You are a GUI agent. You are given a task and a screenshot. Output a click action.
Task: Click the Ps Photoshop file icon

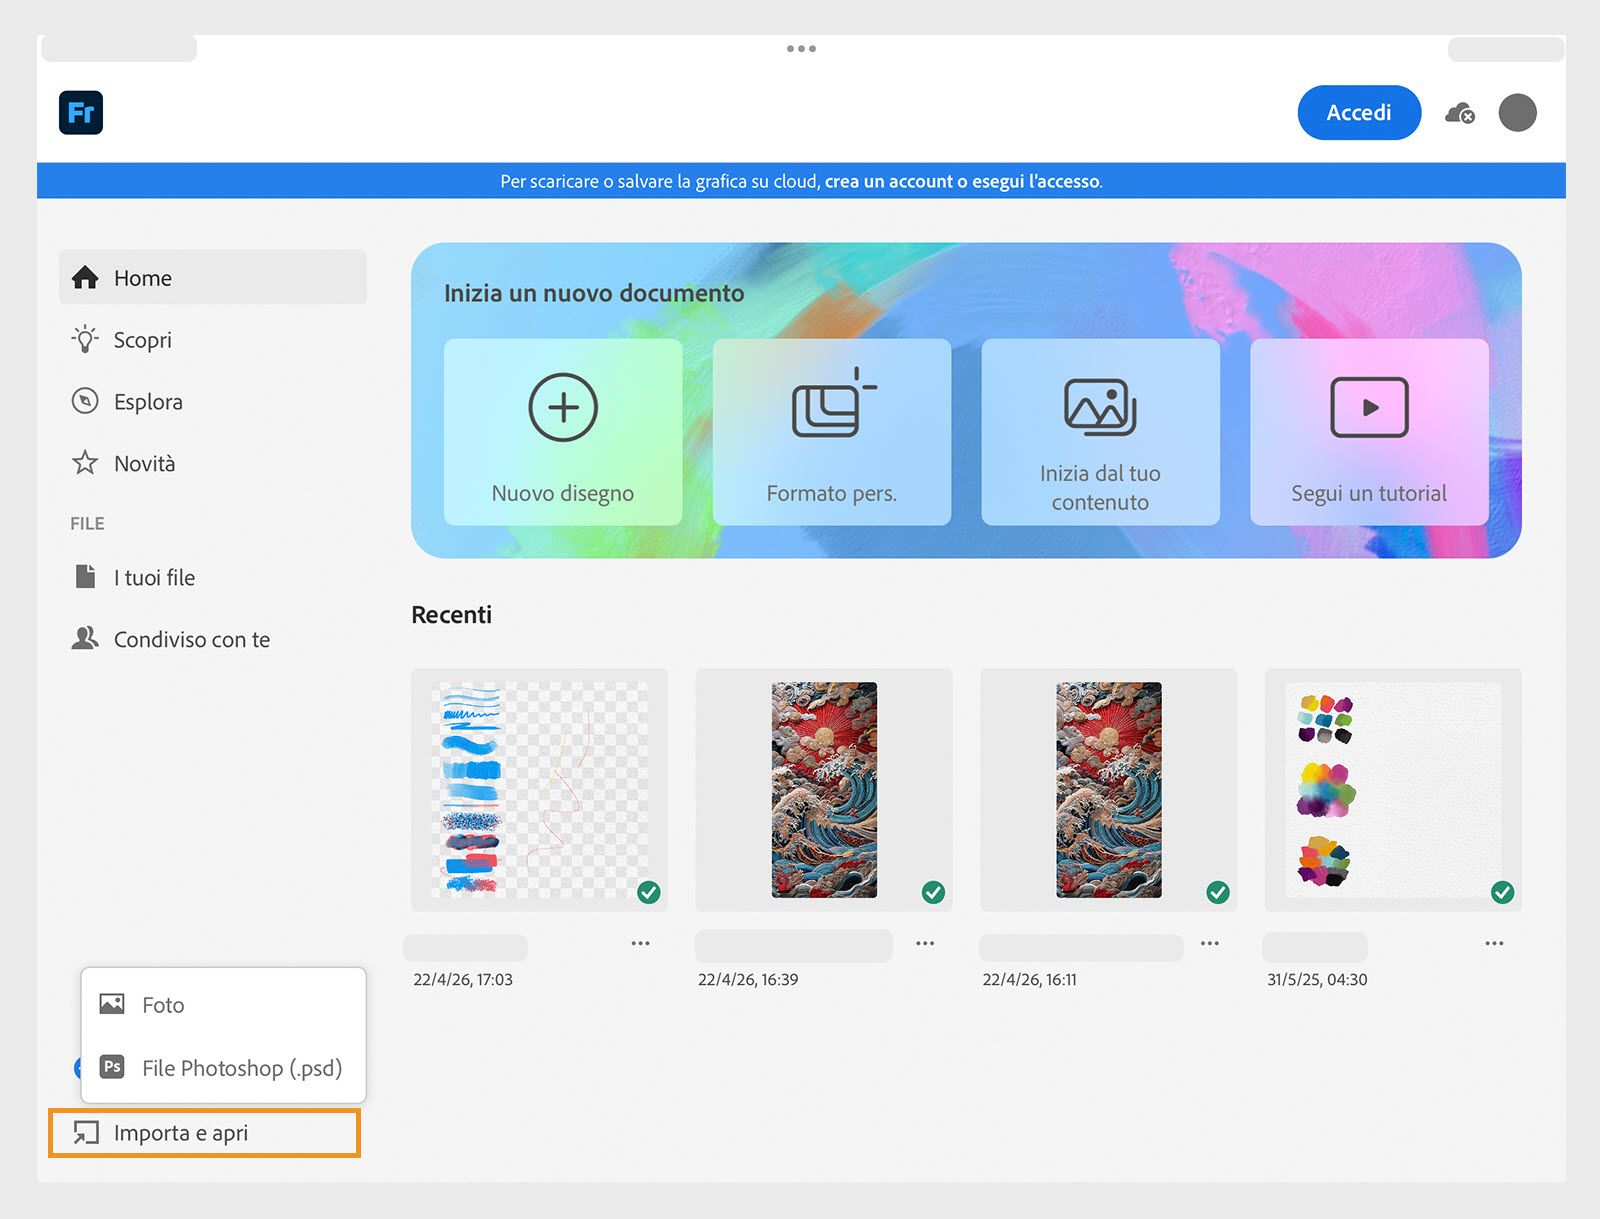112,1067
